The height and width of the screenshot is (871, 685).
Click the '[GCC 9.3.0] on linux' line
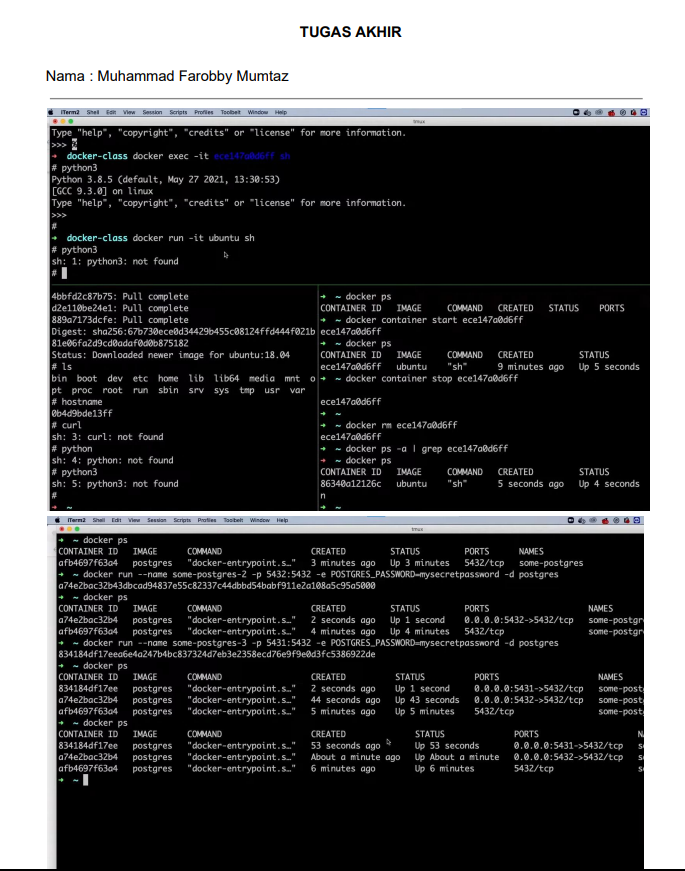tap(102, 191)
